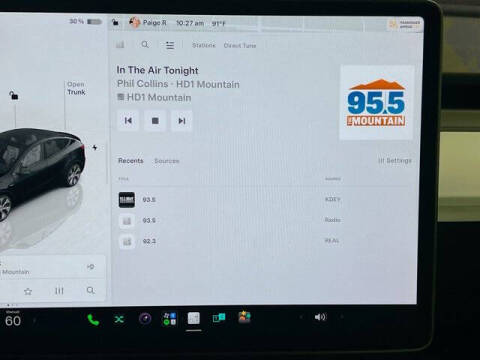Unlock car via padlock icon by car
This screenshot has height=360, width=480.
point(14,96)
